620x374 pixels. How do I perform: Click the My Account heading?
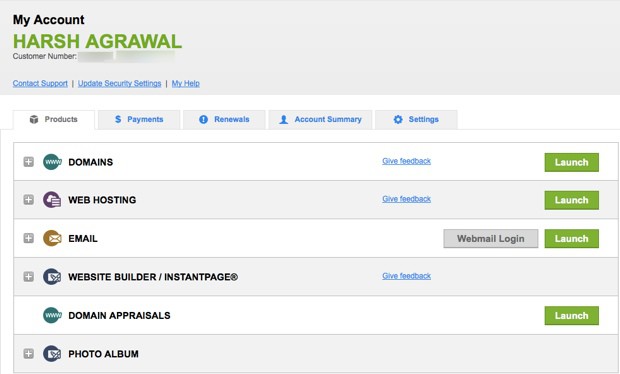point(48,20)
